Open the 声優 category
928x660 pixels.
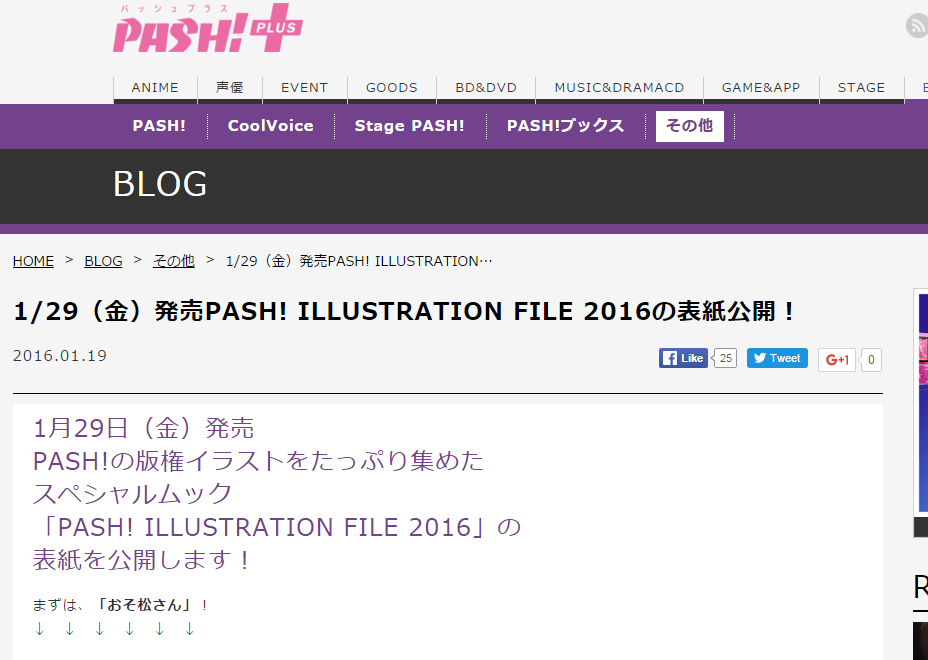pyautogui.click(x=230, y=88)
